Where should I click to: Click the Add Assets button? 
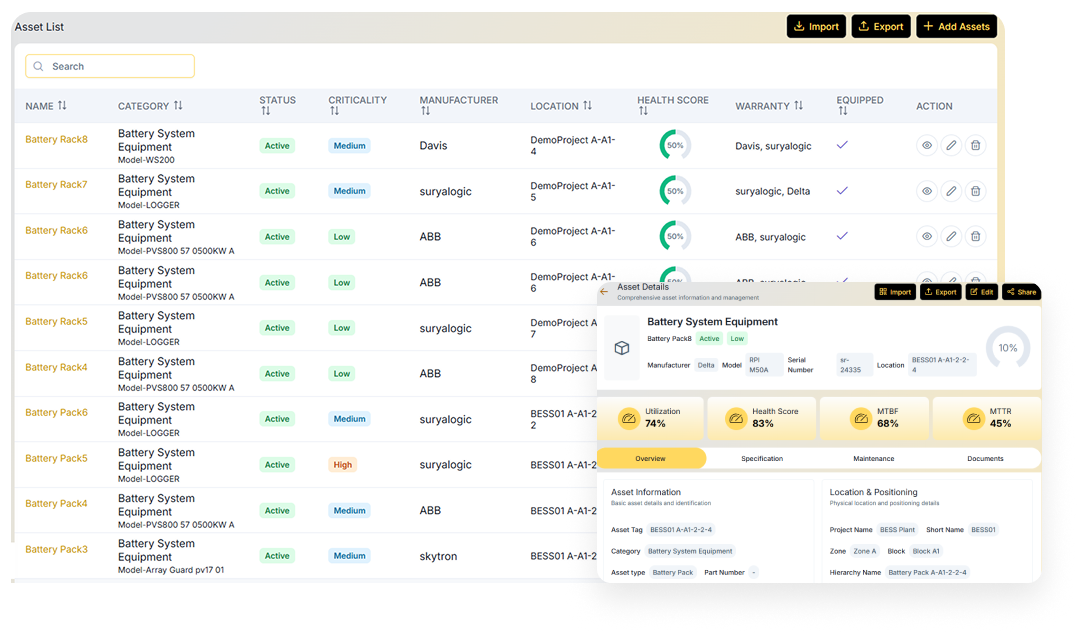[x=956, y=27]
